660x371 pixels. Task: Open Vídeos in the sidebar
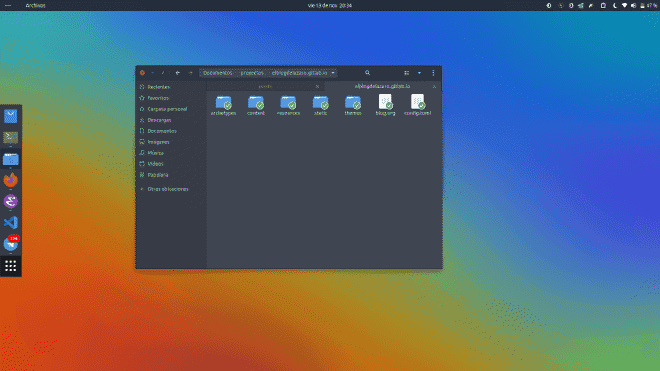pyautogui.click(x=171, y=164)
